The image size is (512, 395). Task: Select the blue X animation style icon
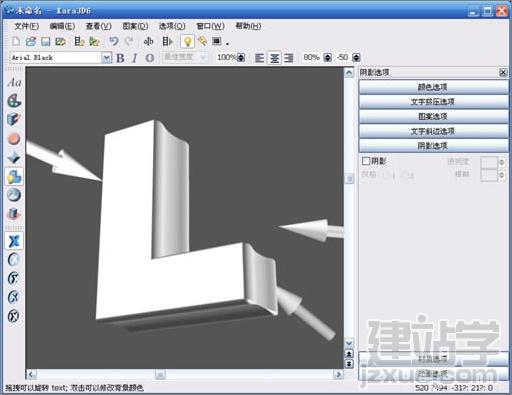14,241
